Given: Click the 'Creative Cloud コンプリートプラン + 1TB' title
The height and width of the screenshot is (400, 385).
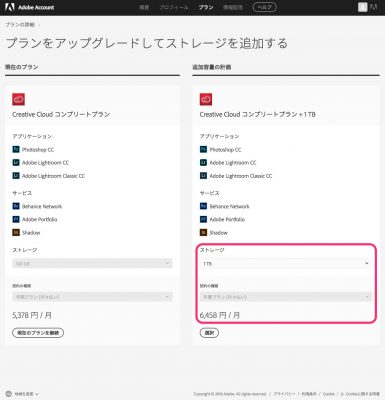Looking at the screenshot, I should pyautogui.click(x=258, y=114).
